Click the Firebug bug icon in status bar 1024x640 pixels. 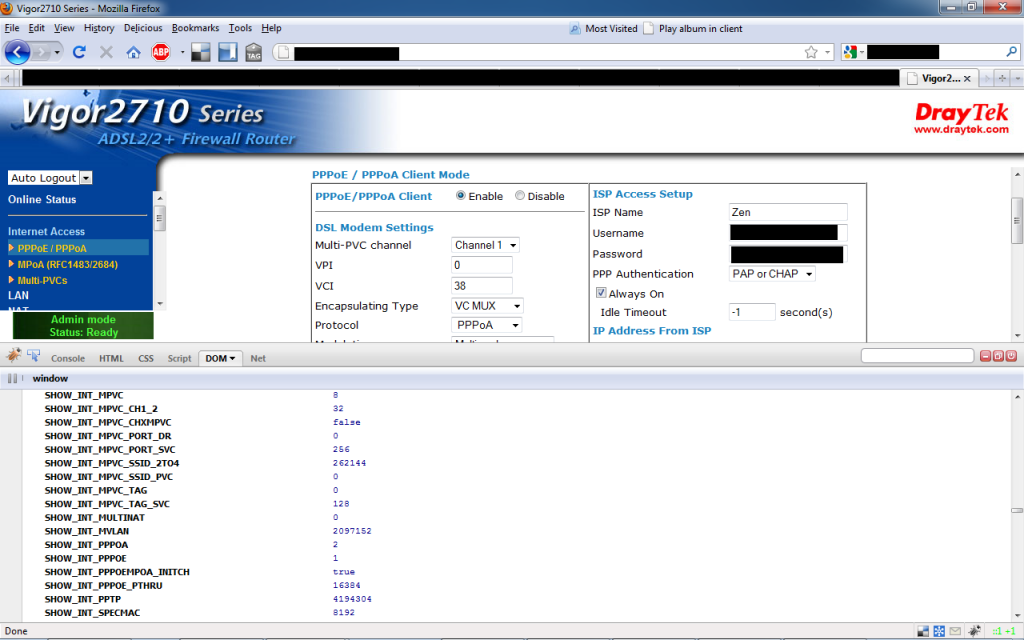(974, 631)
